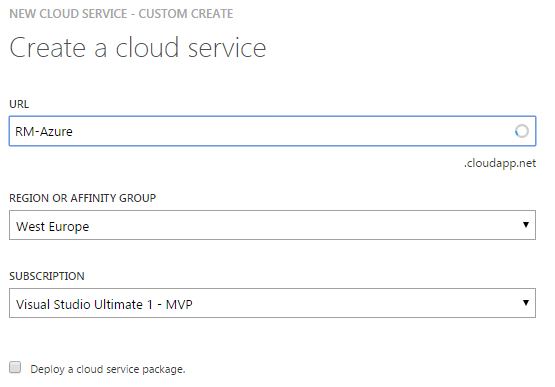
Task: Click the URL input field containing RM-Azure
Action: [x=272, y=131]
